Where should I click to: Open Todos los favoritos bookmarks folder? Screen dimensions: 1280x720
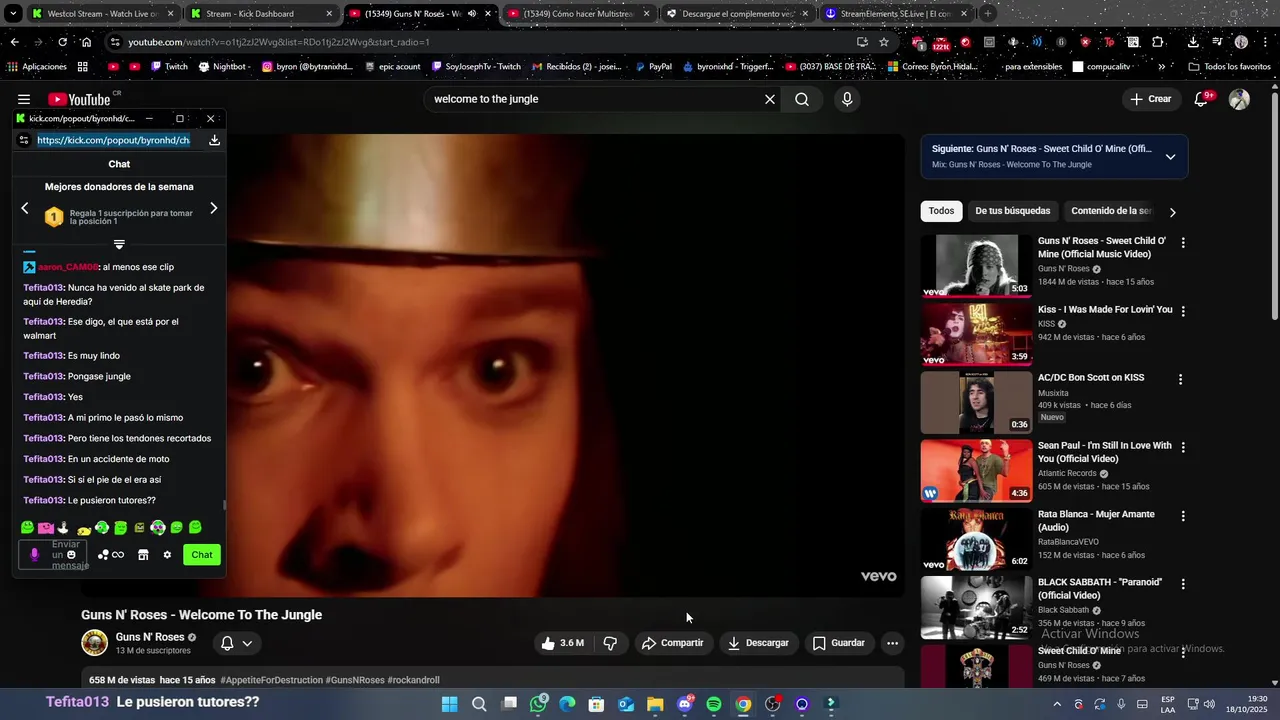(x=1229, y=67)
